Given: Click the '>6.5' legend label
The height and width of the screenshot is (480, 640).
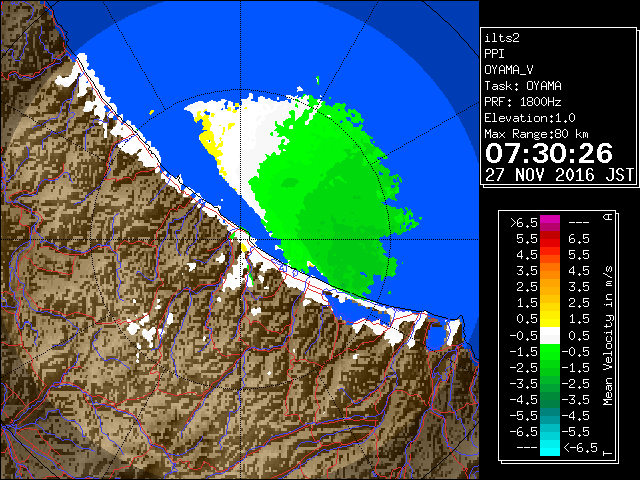Looking at the screenshot, I should pyautogui.click(x=524, y=223).
